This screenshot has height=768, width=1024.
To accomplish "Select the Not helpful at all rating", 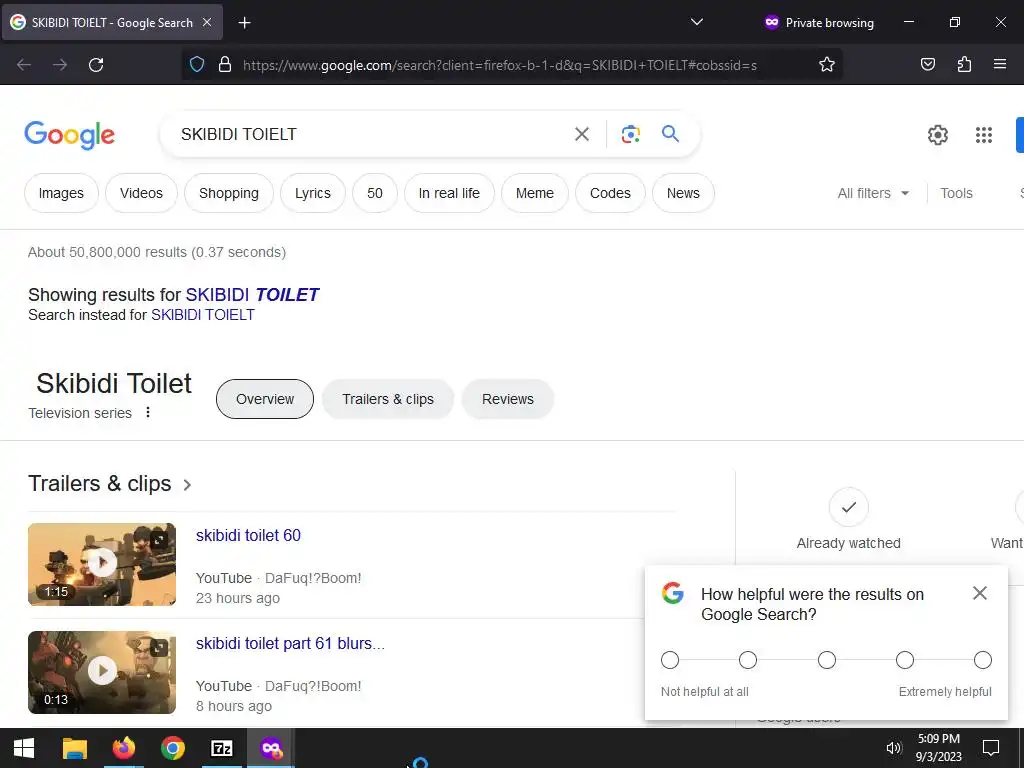I will click(669, 660).
